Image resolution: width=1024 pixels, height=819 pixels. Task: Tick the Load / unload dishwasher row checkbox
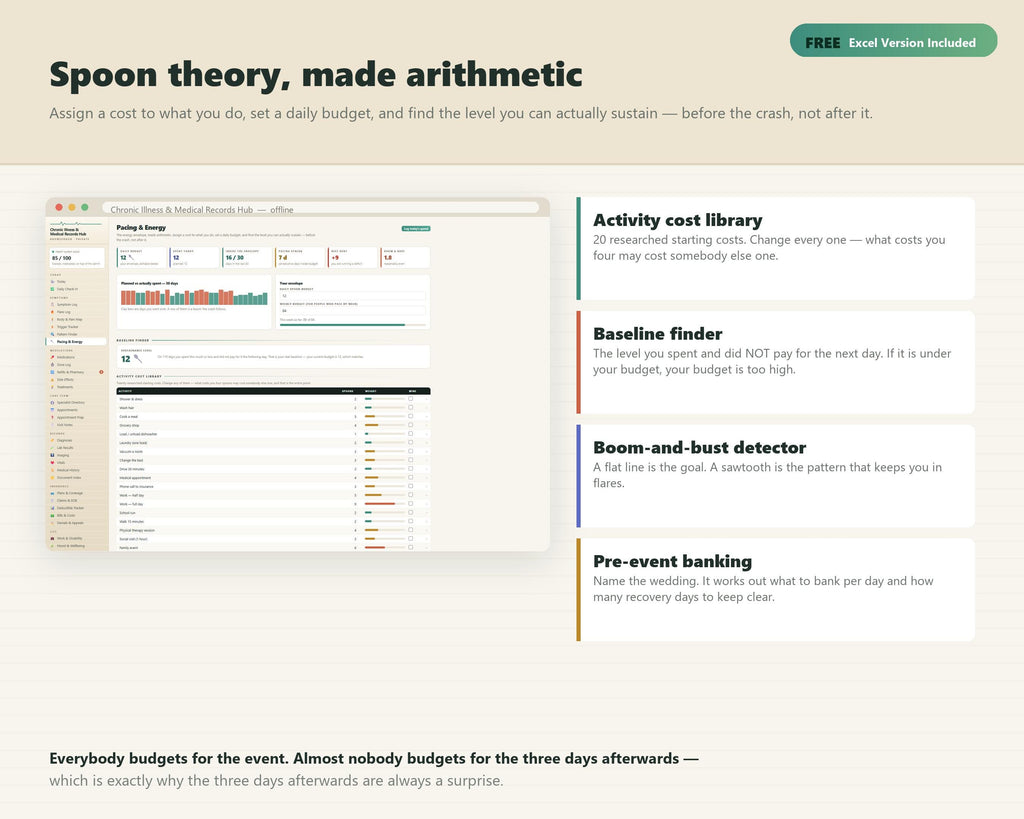[x=411, y=434]
